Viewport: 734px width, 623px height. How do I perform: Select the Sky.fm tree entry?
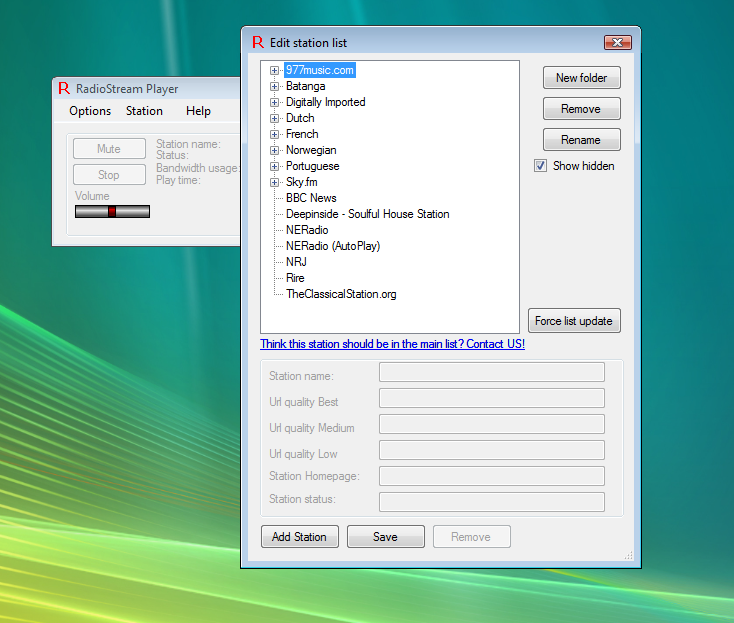click(x=302, y=182)
